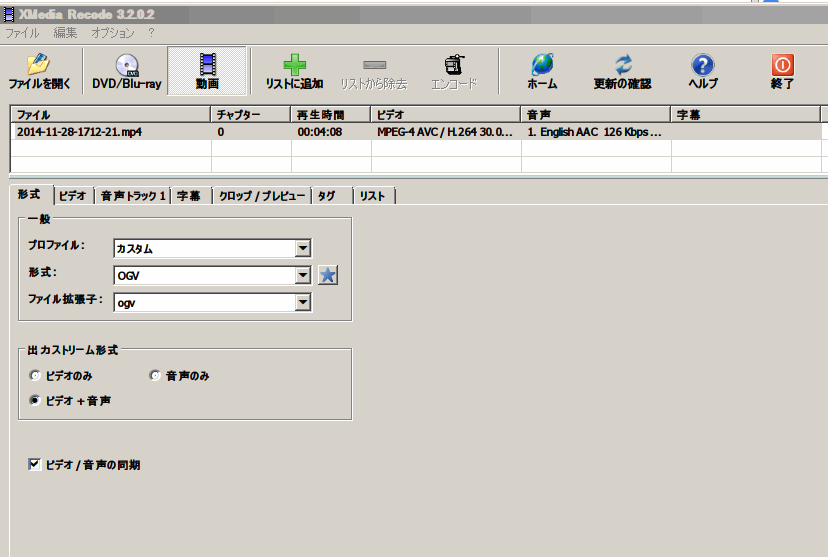This screenshot has height=557, width=828.
Task: Select file 2014-11-28-1712-21.mp4
Action: pos(79,132)
